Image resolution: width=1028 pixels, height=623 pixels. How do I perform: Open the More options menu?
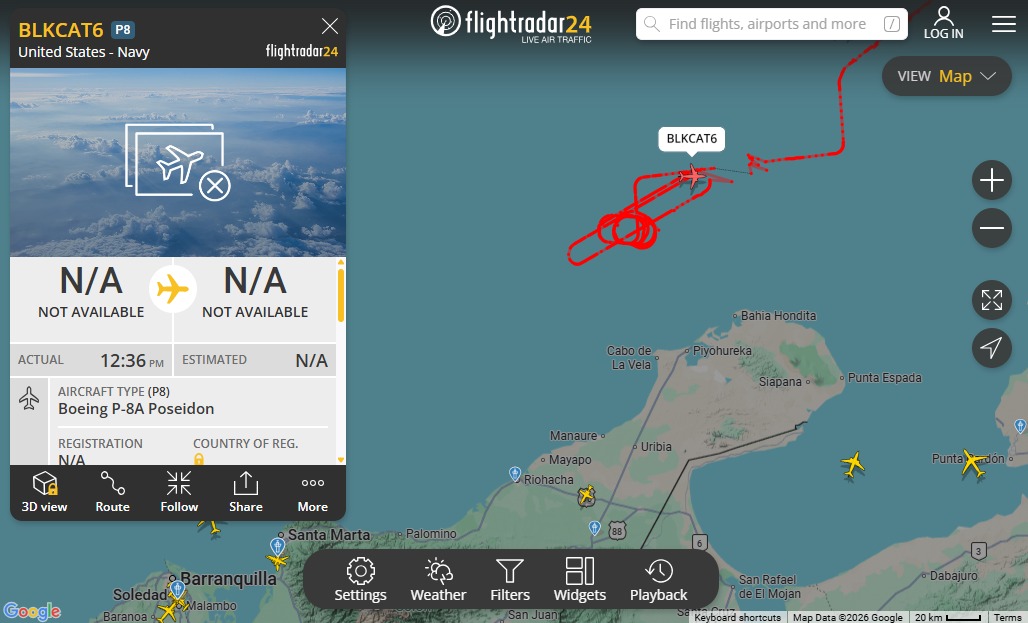[313, 492]
